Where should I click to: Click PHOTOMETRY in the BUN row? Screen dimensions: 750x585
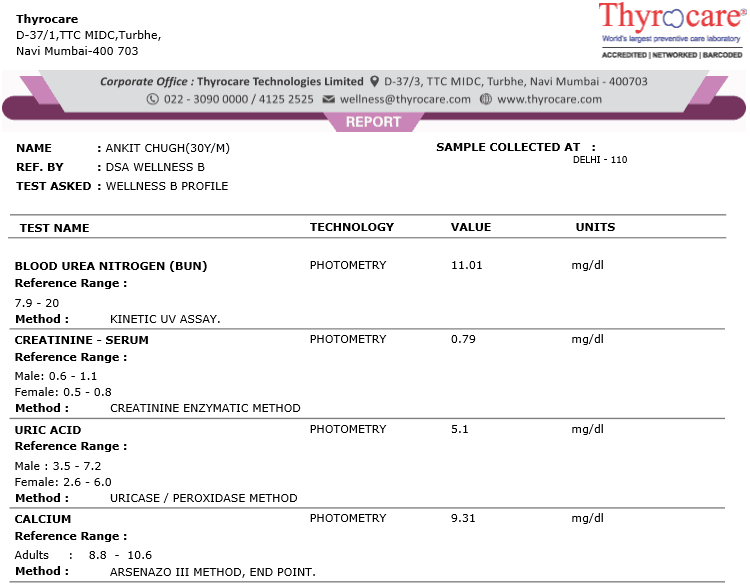click(348, 265)
